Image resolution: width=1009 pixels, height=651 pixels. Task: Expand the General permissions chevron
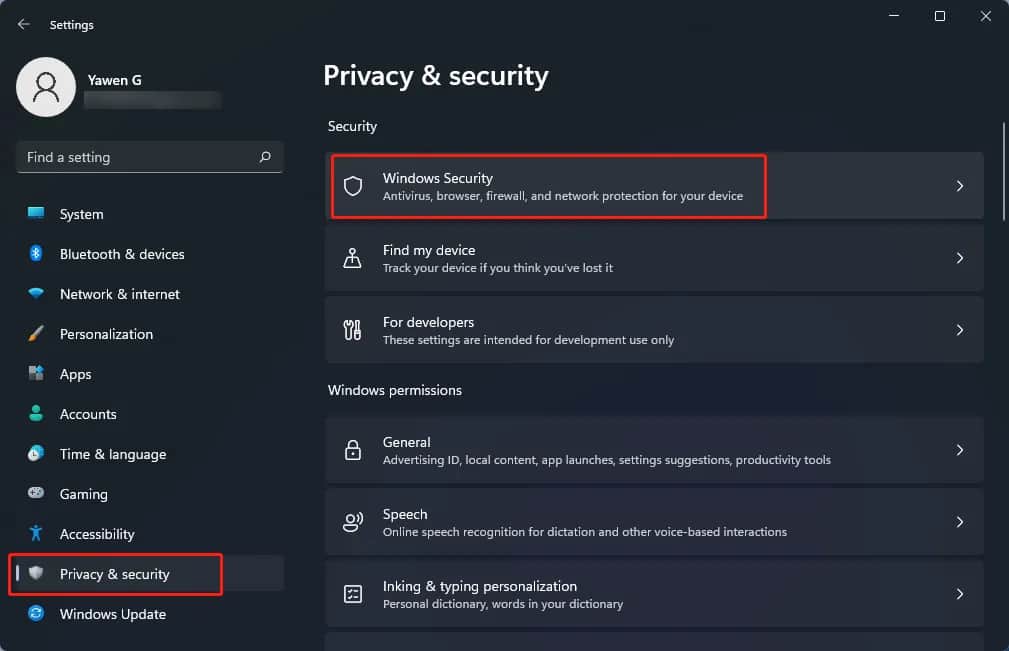pos(959,450)
